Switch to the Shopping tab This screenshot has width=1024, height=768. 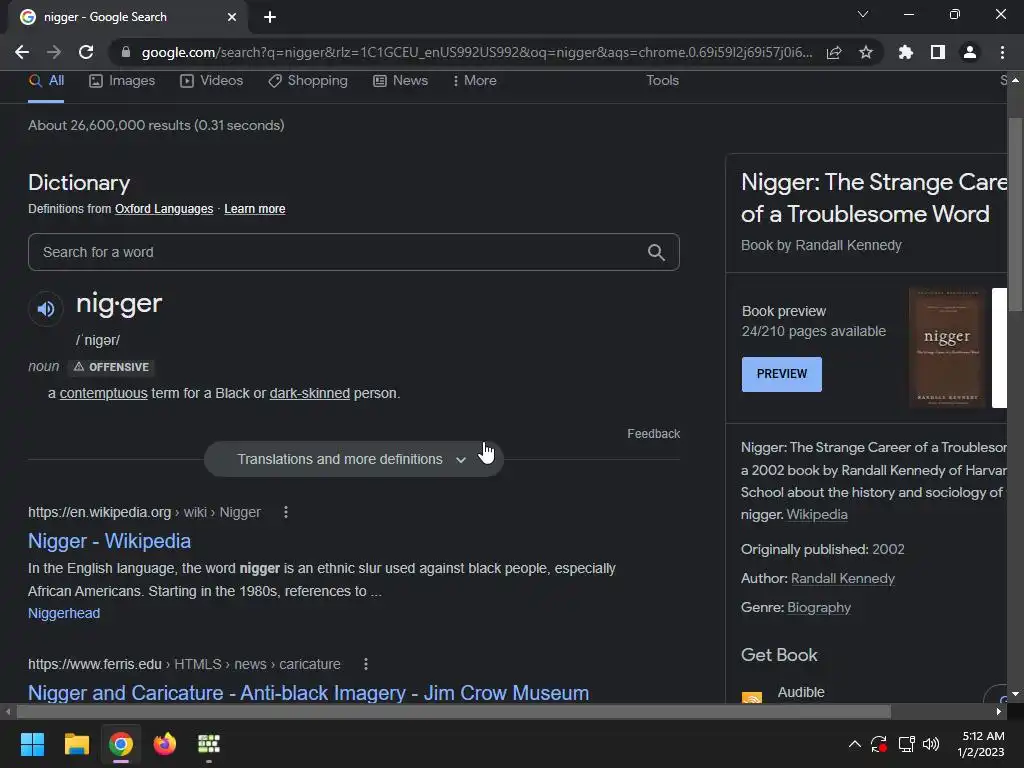tap(308, 81)
